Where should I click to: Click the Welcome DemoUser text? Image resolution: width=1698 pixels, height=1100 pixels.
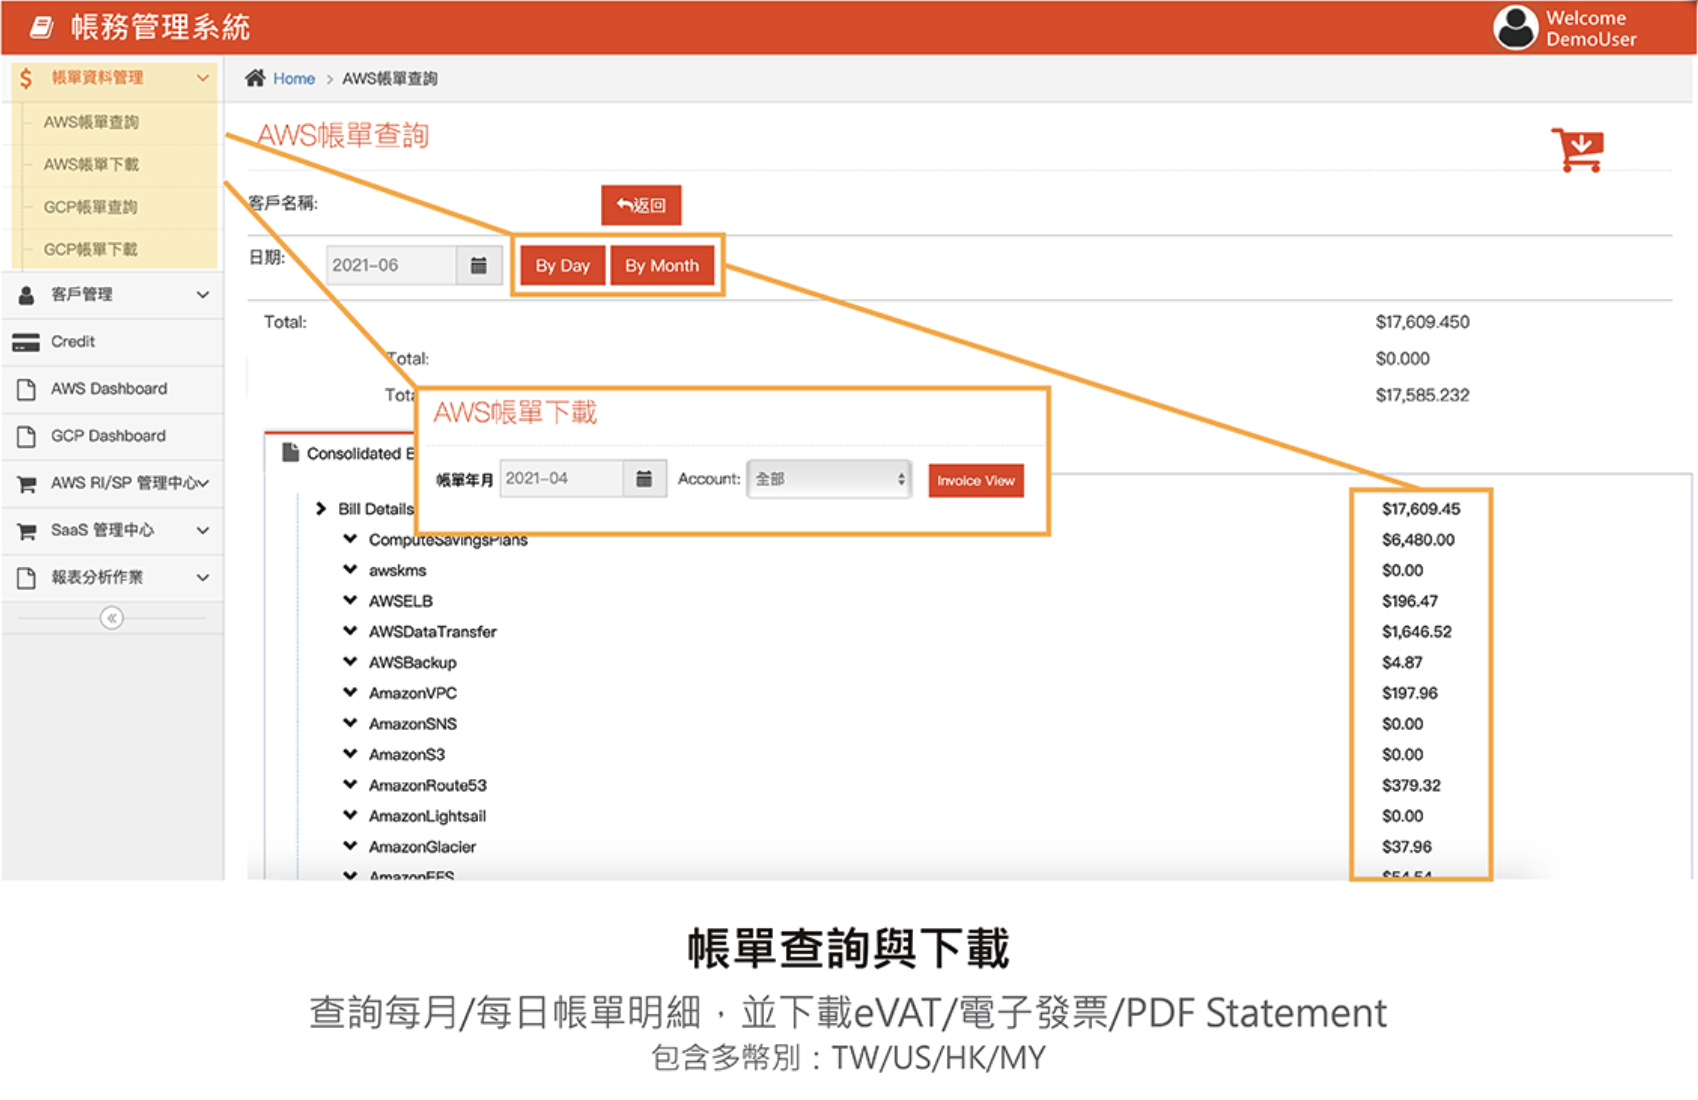click(x=1590, y=28)
